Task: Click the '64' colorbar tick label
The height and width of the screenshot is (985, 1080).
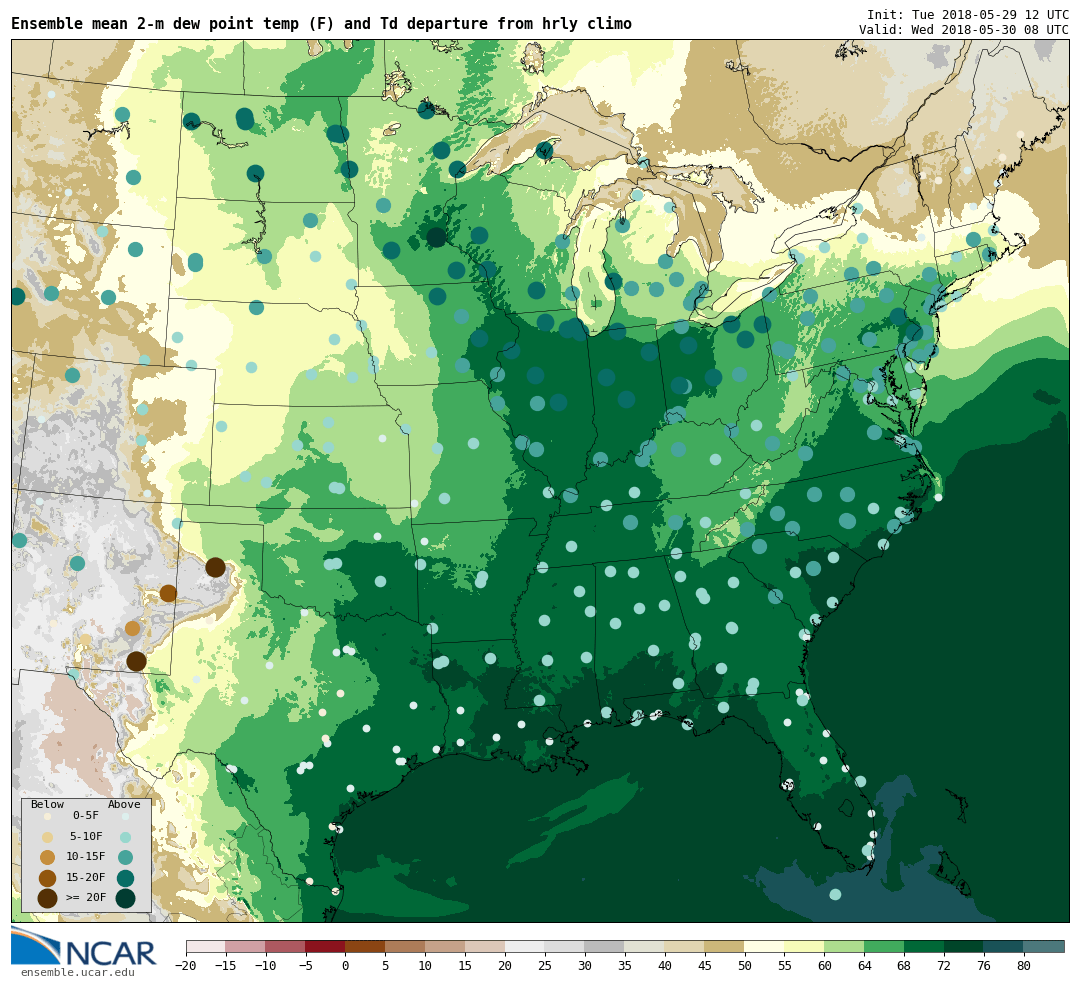Action: tap(864, 966)
